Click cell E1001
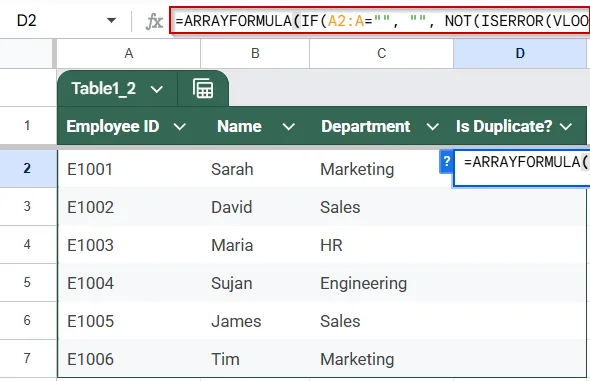This screenshot has height=381, width=590. [x=129, y=169]
